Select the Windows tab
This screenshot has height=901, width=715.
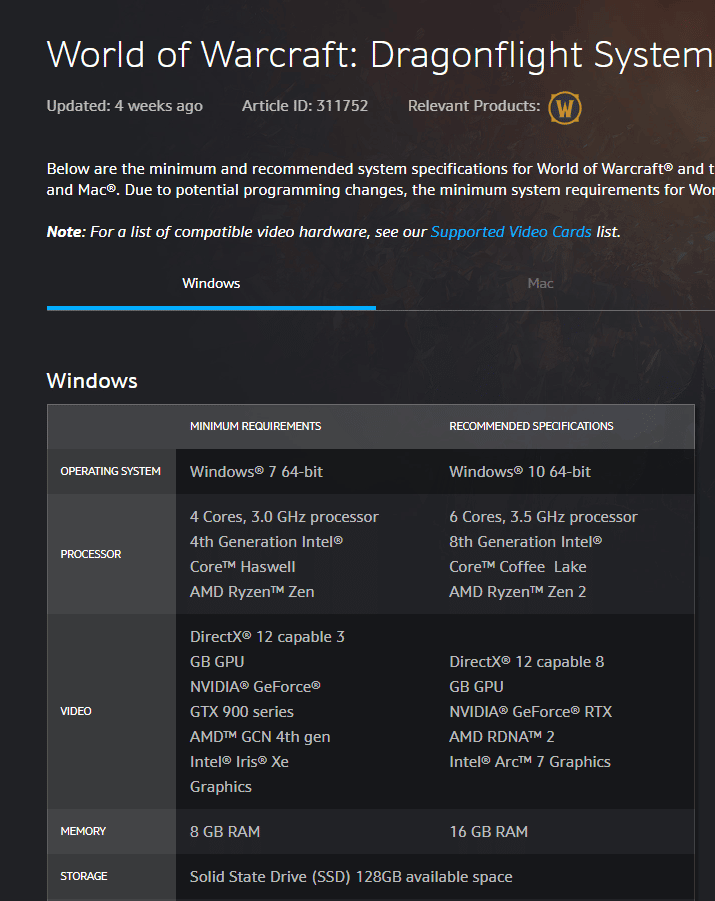(211, 283)
